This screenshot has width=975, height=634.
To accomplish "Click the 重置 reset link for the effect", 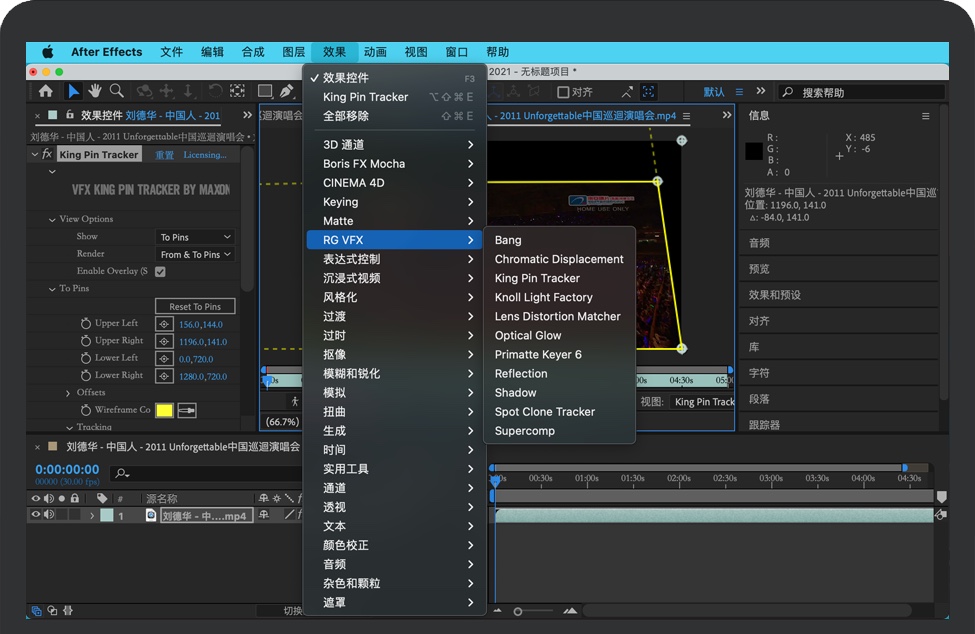I will click(164, 155).
